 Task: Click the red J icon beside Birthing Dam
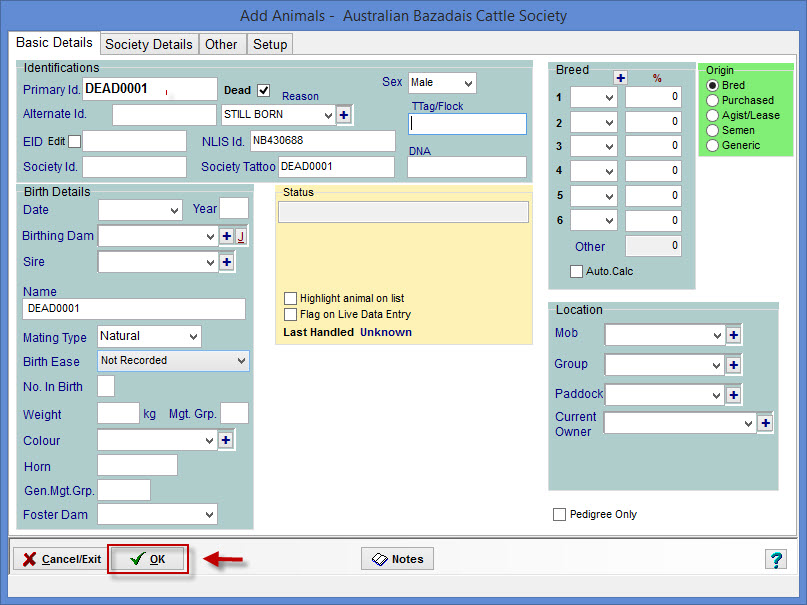pos(241,236)
